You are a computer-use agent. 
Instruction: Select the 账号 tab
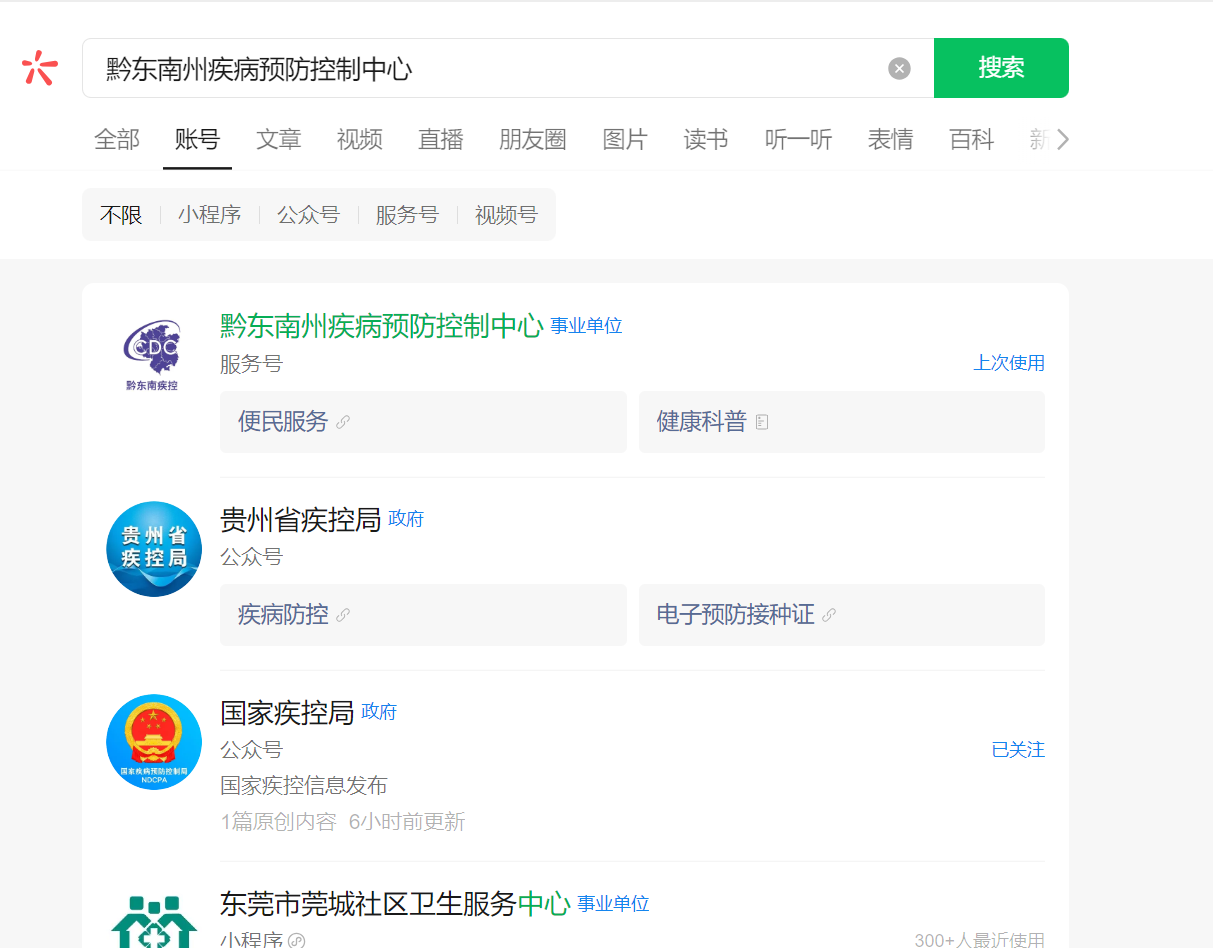coord(198,140)
